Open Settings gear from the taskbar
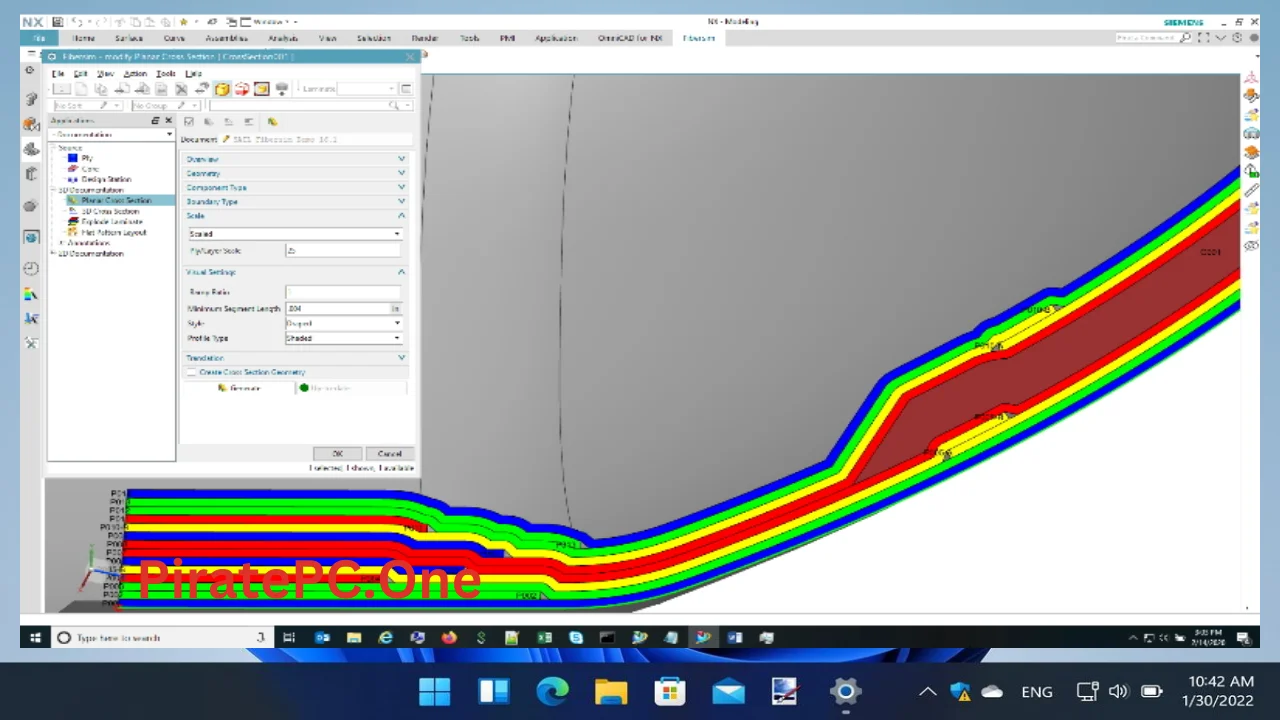Image resolution: width=1280 pixels, height=720 pixels. point(845,691)
